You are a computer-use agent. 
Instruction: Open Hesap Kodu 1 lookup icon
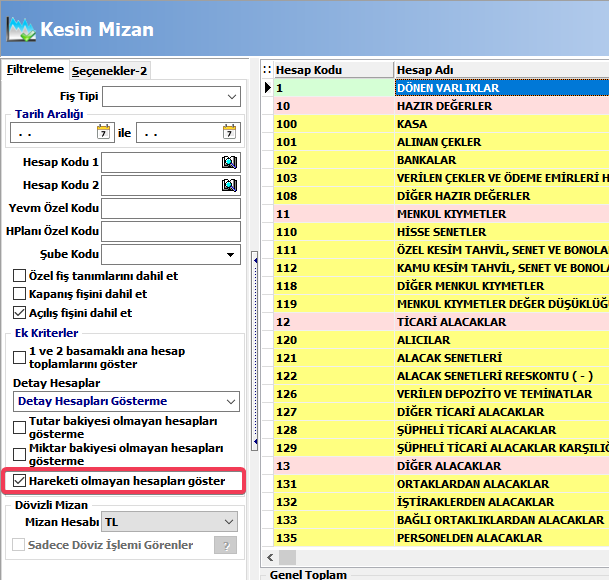(229, 162)
